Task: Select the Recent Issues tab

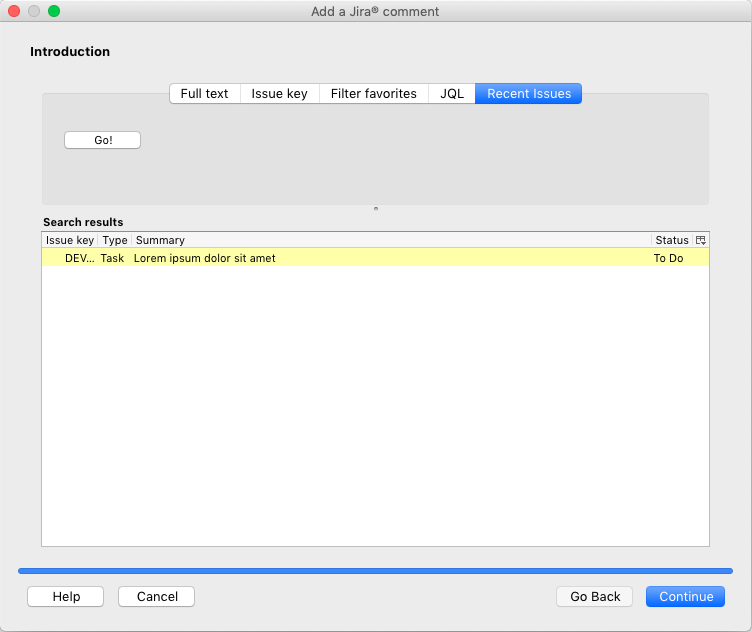Action: click(529, 94)
